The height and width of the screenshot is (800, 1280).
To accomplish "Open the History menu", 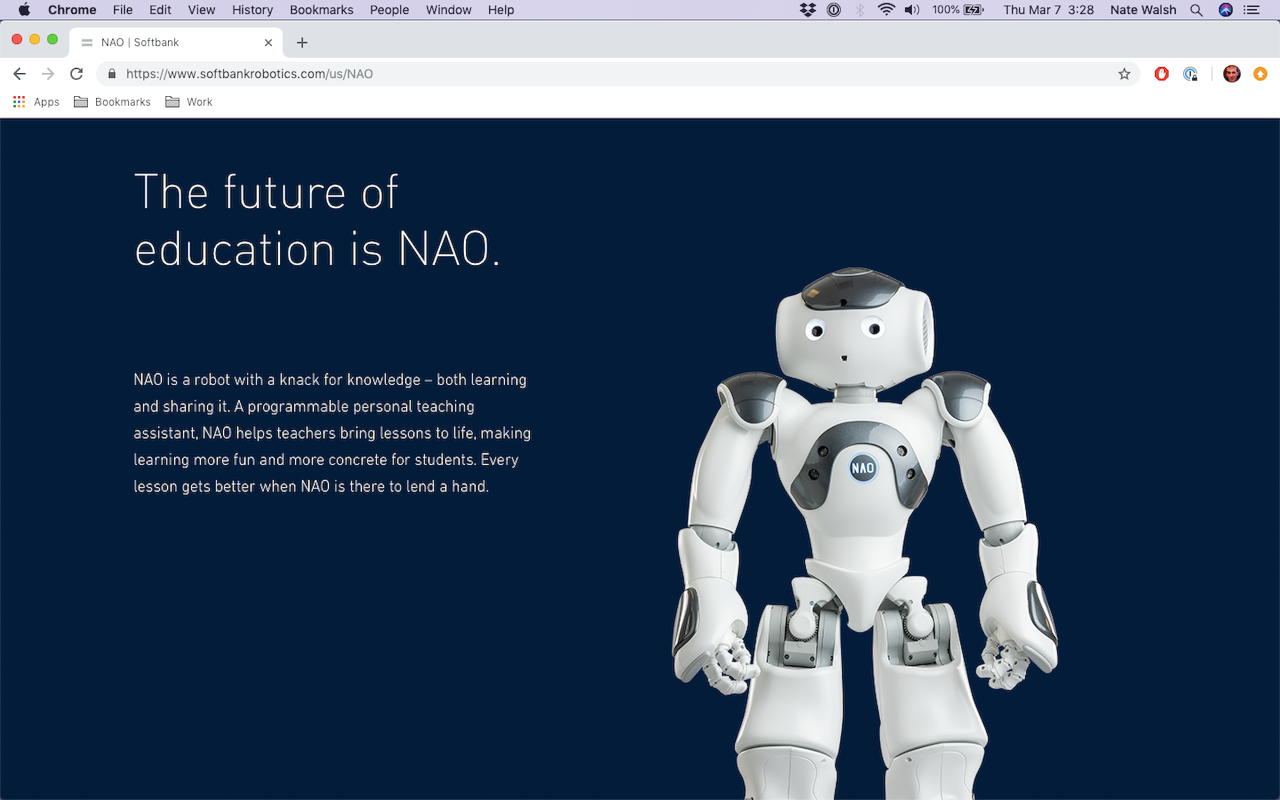I will click(x=252, y=10).
